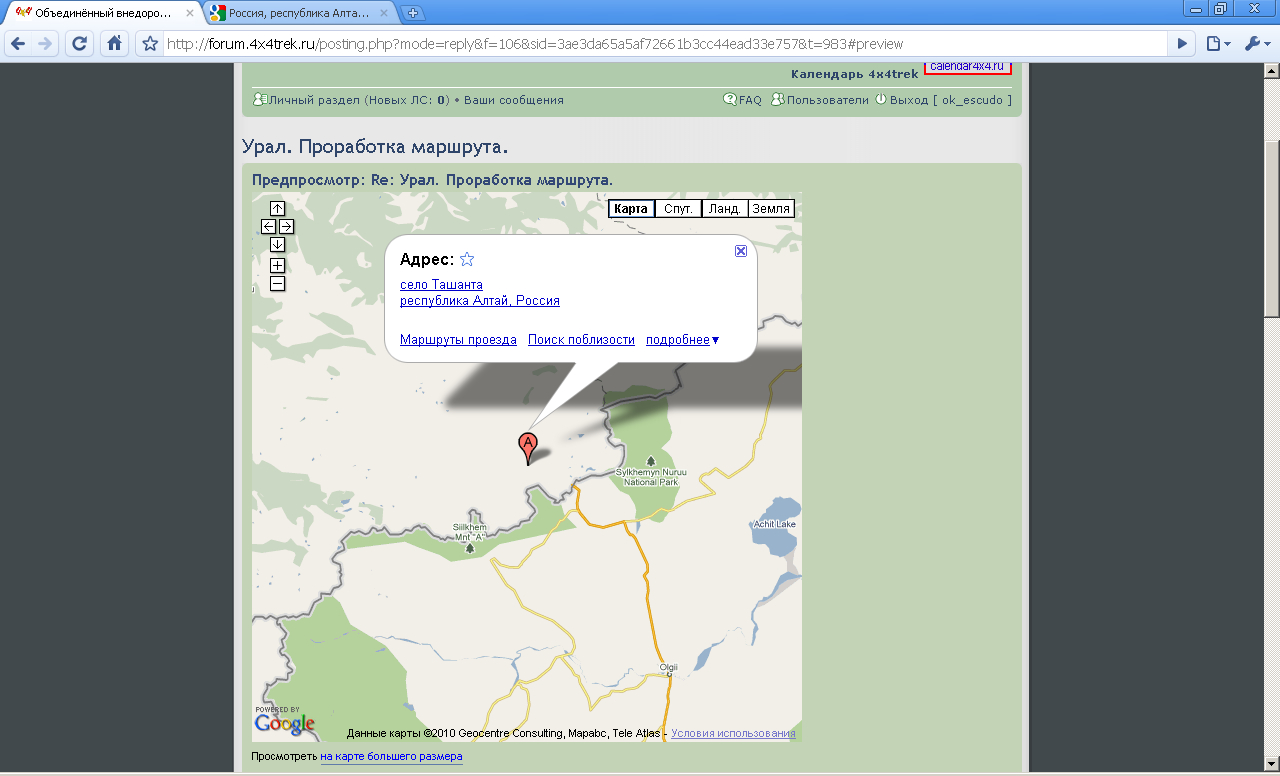Bookmark page with star icon
The width and height of the screenshot is (1280, 776).
click(150, 44)
